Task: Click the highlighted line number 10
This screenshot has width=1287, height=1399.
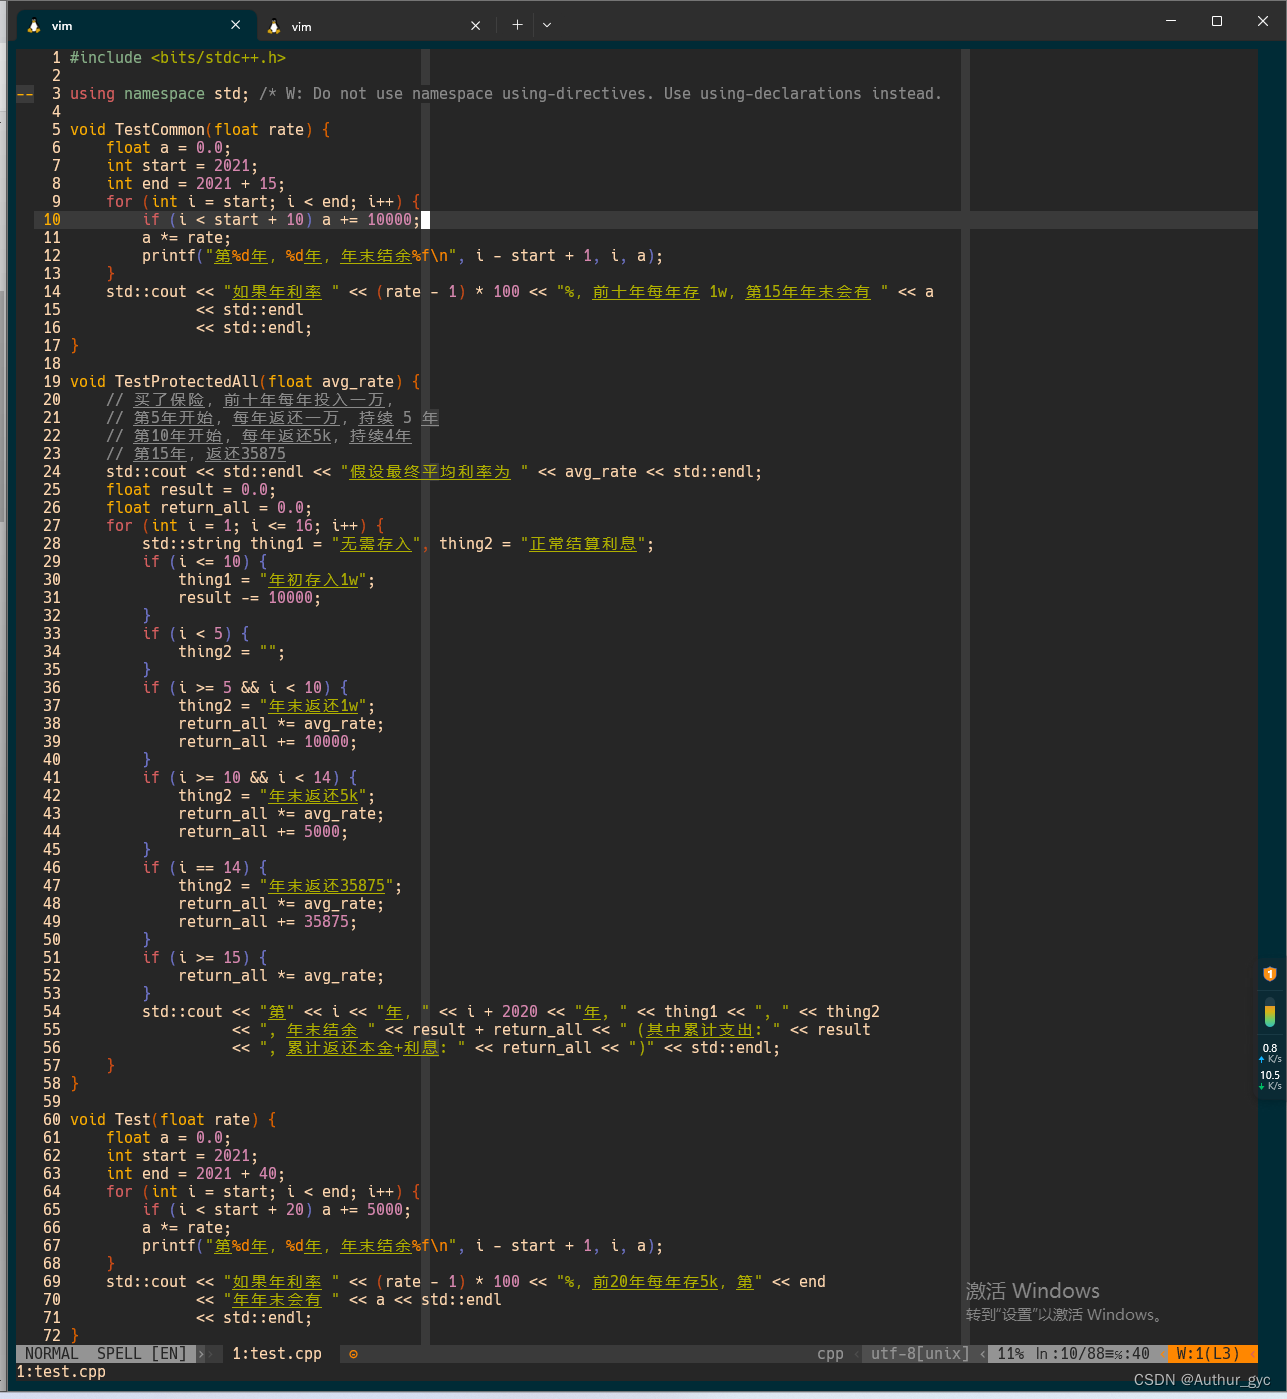Action: pyautogui.click(x=52, y=220)
